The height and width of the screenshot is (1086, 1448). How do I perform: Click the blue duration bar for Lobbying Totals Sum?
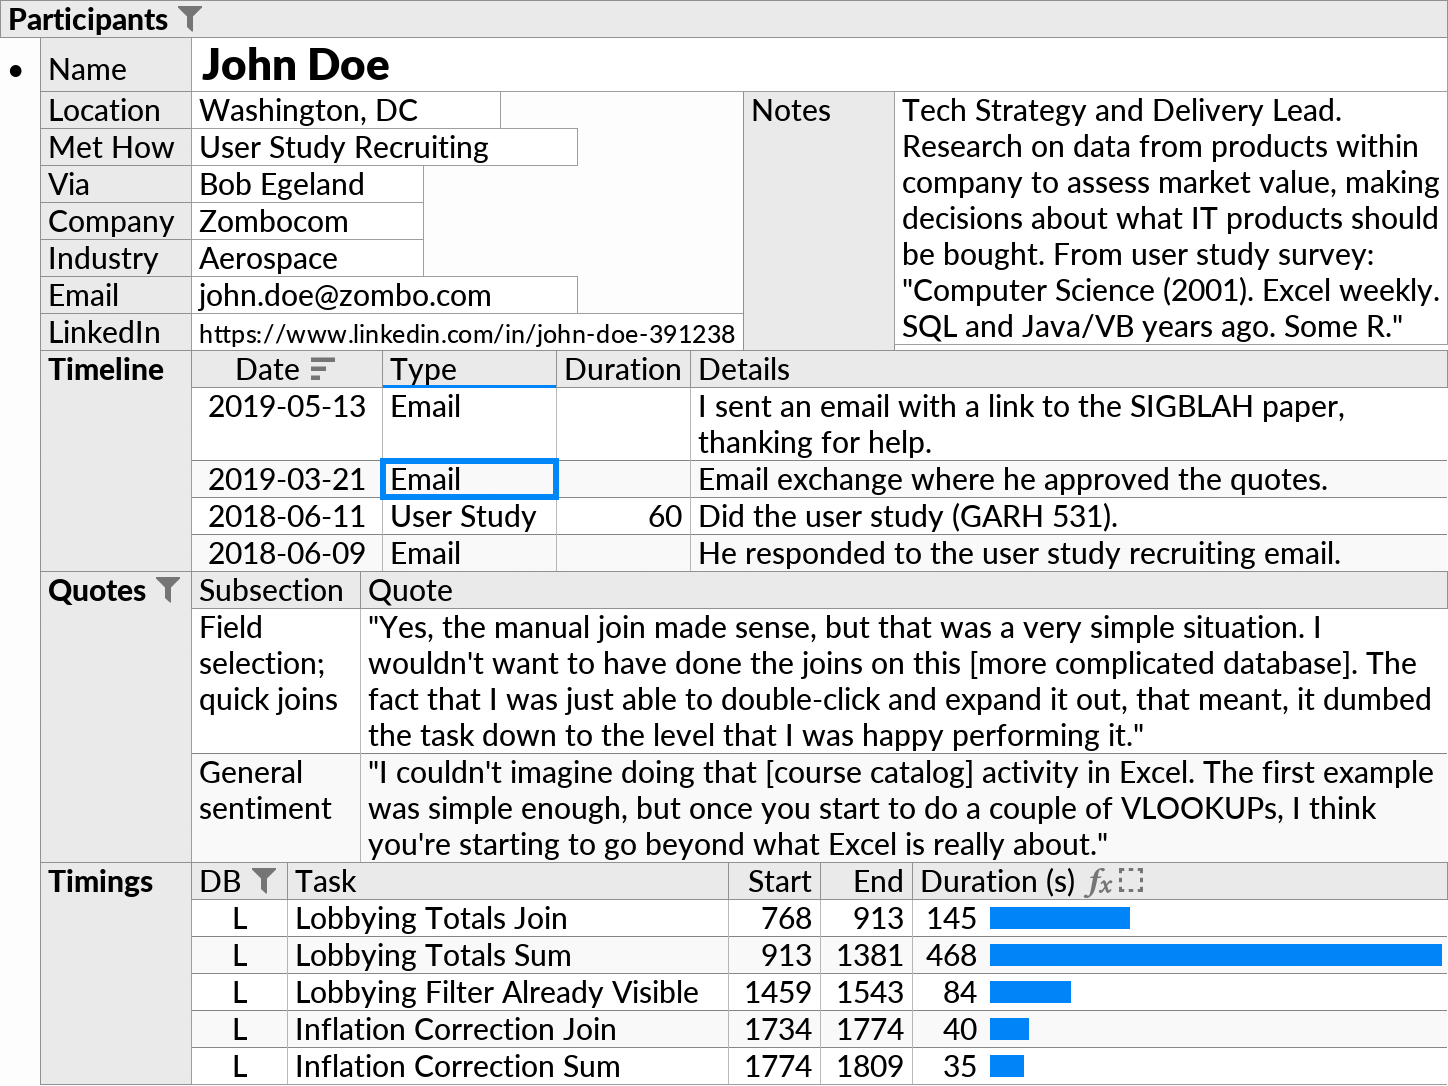point(1215,955)
